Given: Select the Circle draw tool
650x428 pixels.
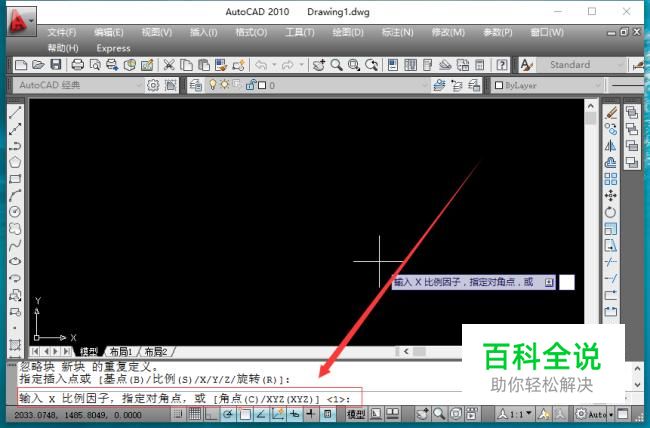Looking at the screenshot, I should tap(15, 212).
